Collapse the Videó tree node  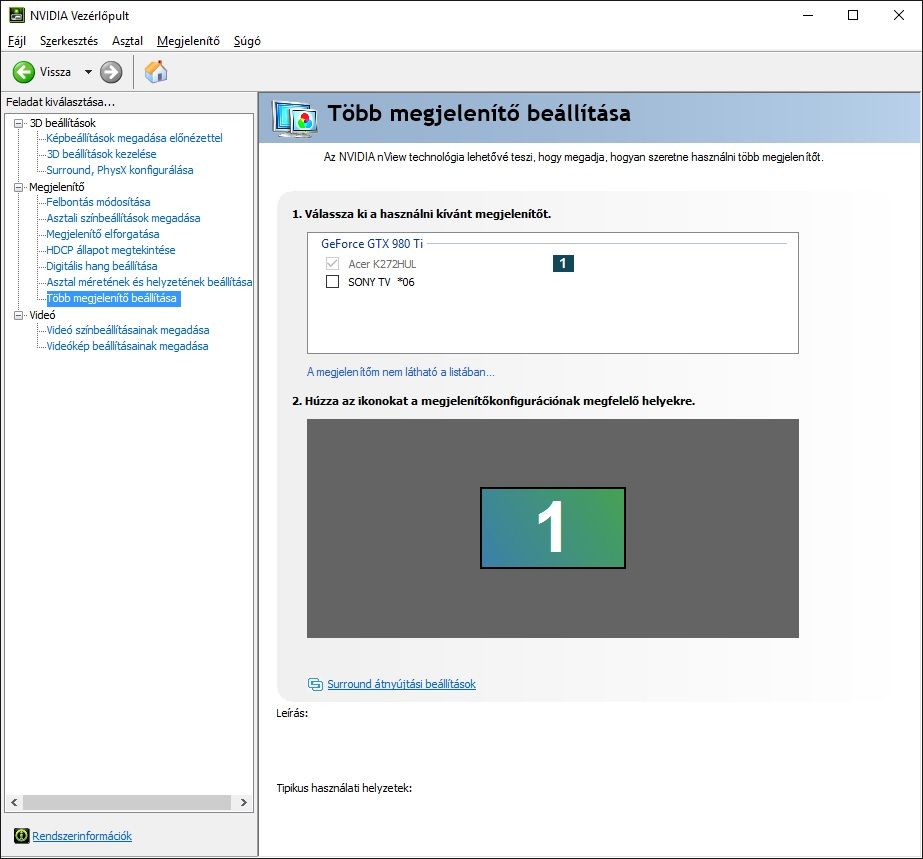[19, 315]
